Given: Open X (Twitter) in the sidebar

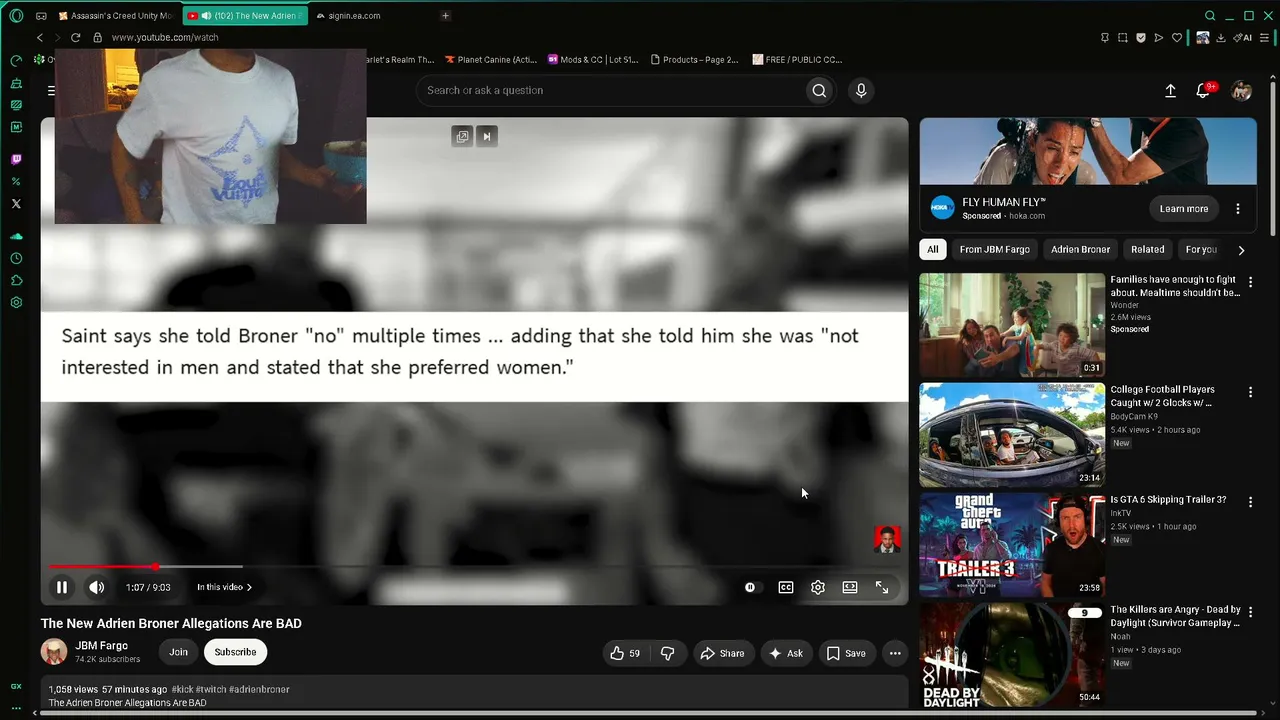Looking at the screenshot, I should [x=16, y=203].
